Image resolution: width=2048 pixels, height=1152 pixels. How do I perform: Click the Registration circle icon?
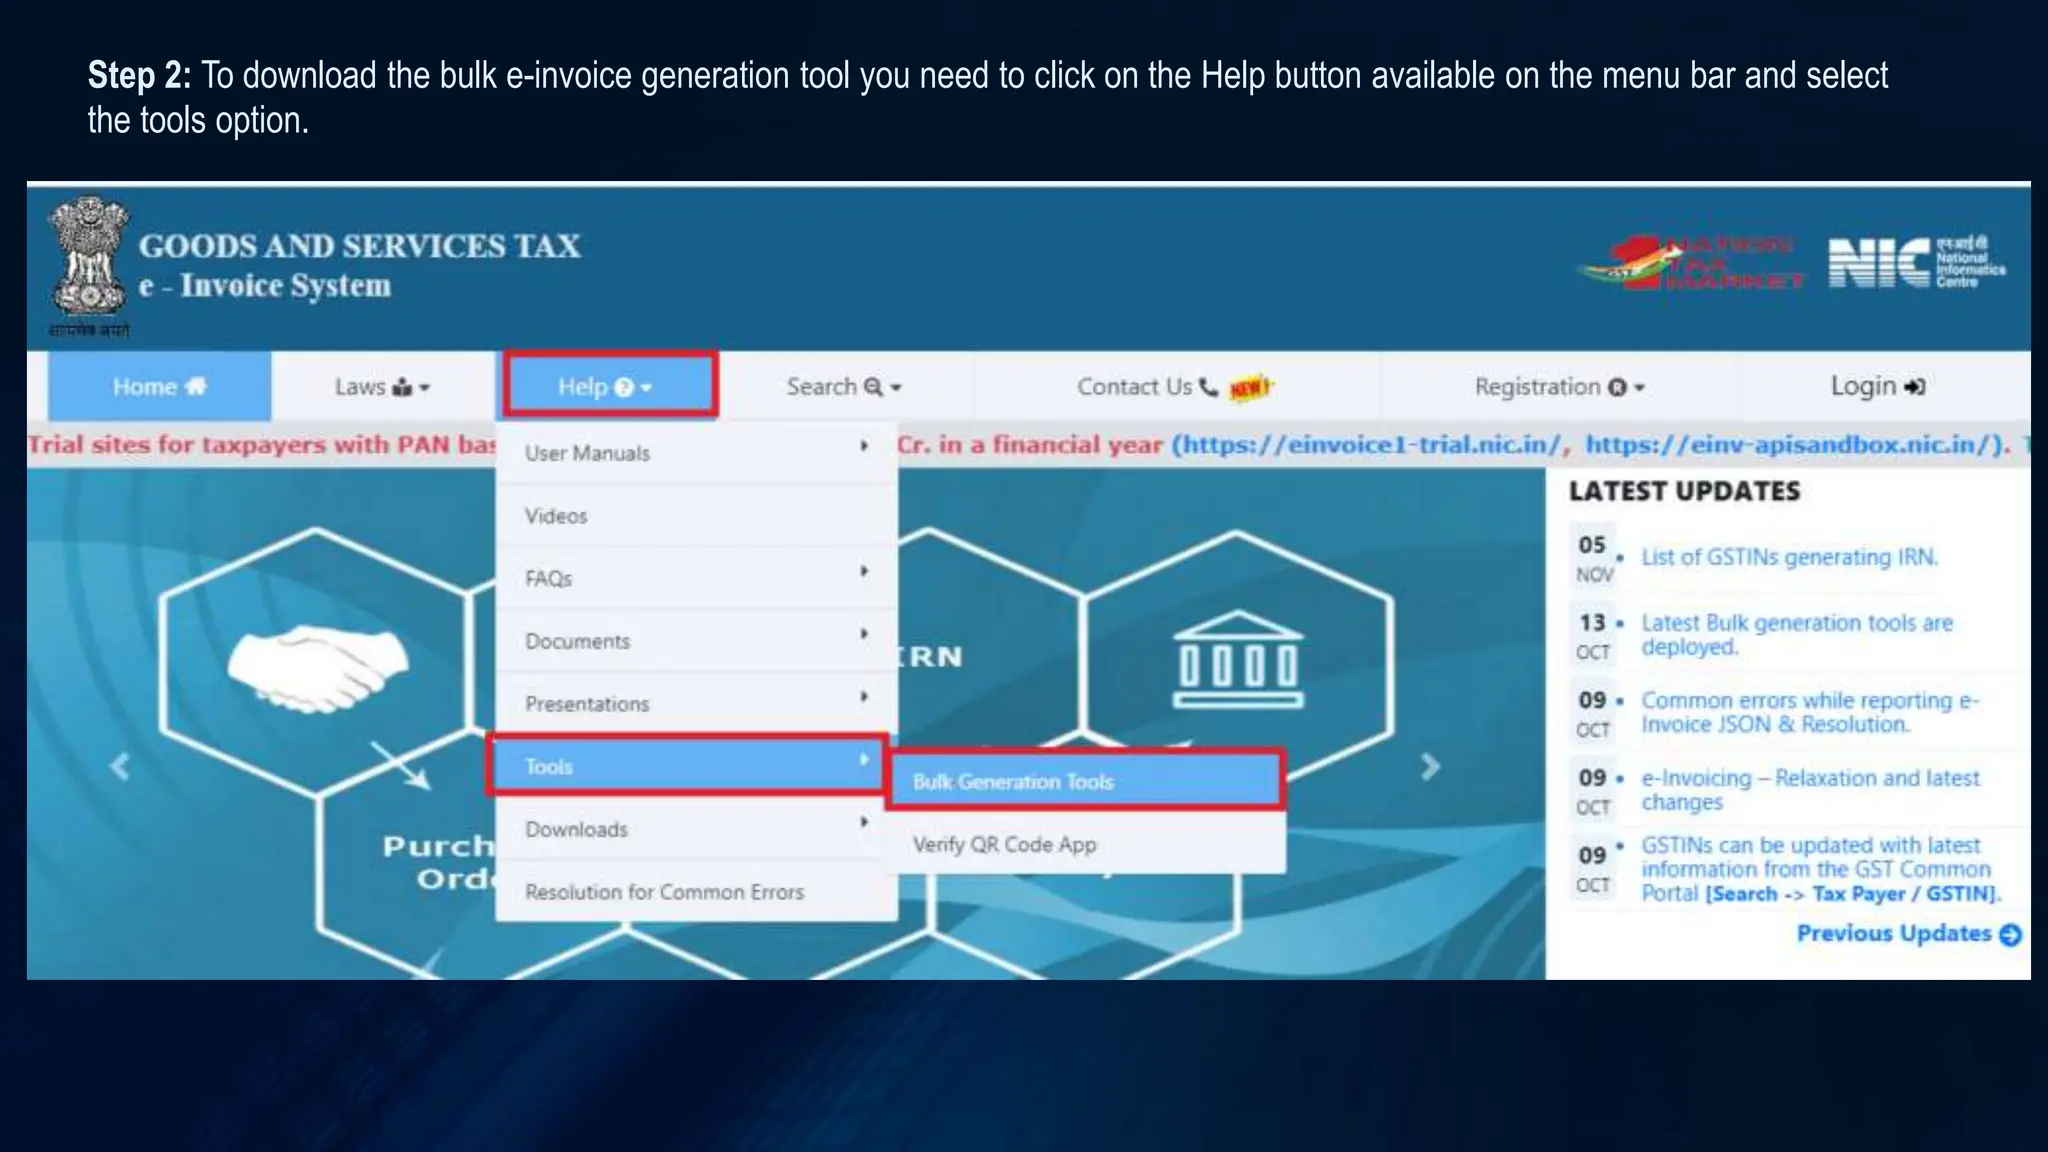pos(1617,388)
